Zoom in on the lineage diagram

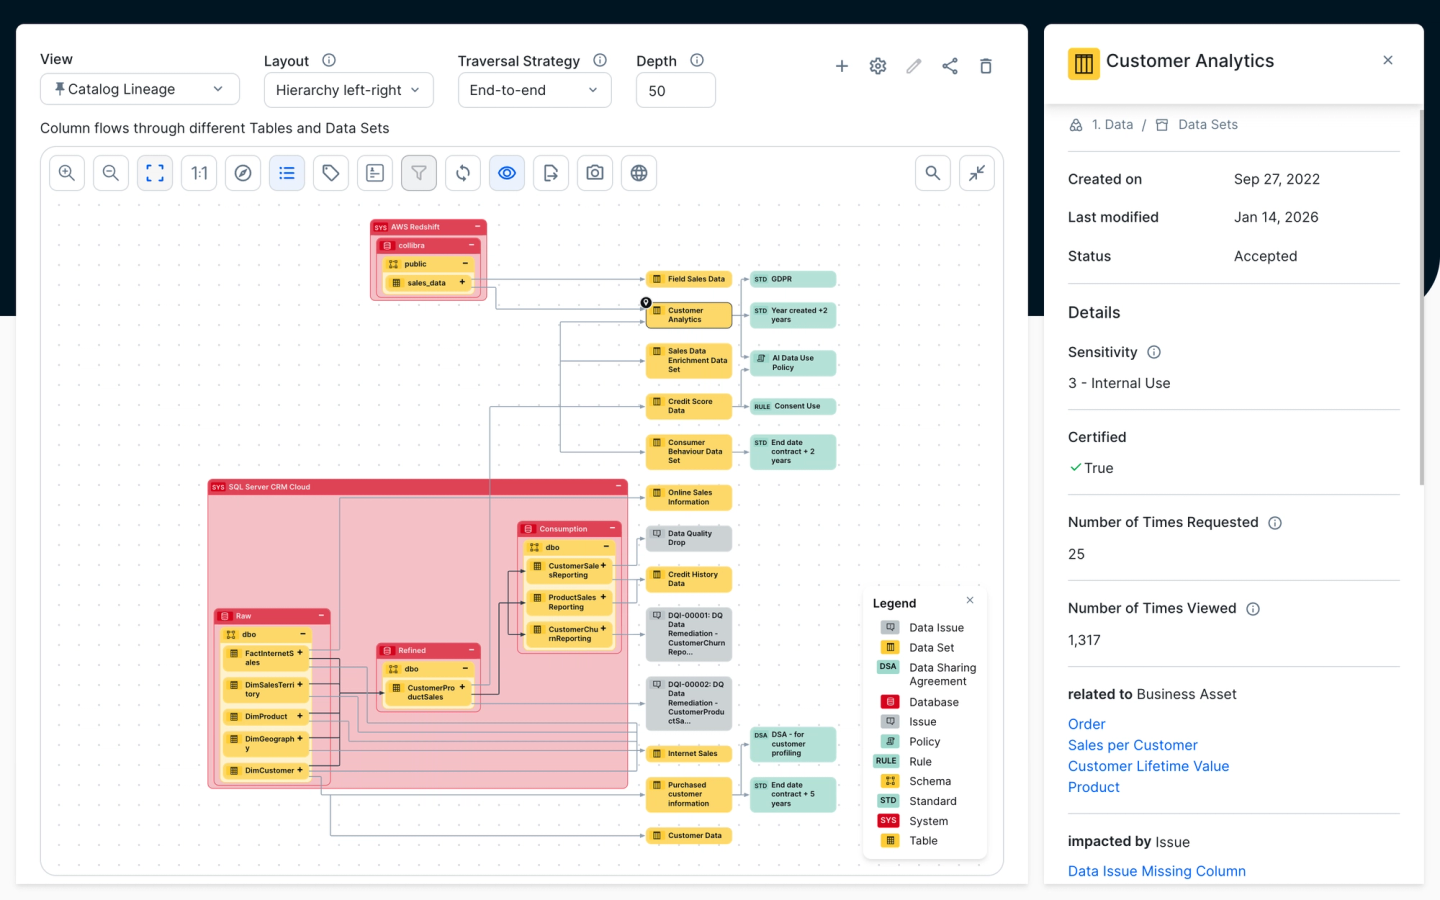[x=67, y=173]
